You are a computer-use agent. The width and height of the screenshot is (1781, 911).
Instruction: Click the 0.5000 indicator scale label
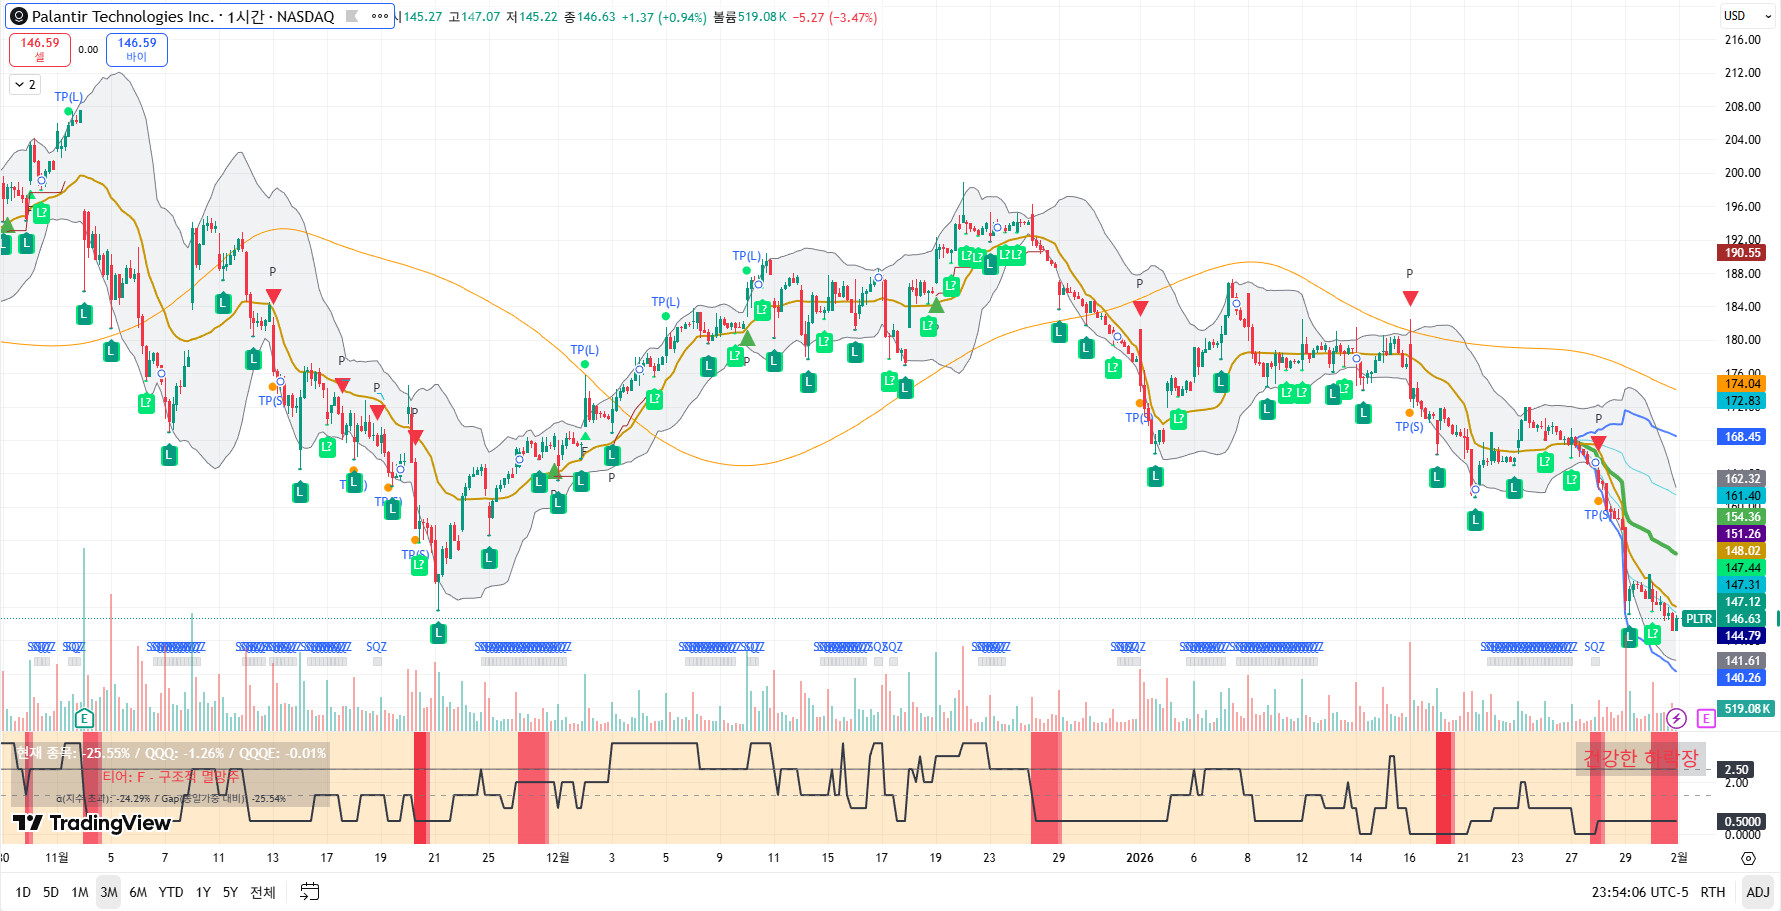point(1741,822)
